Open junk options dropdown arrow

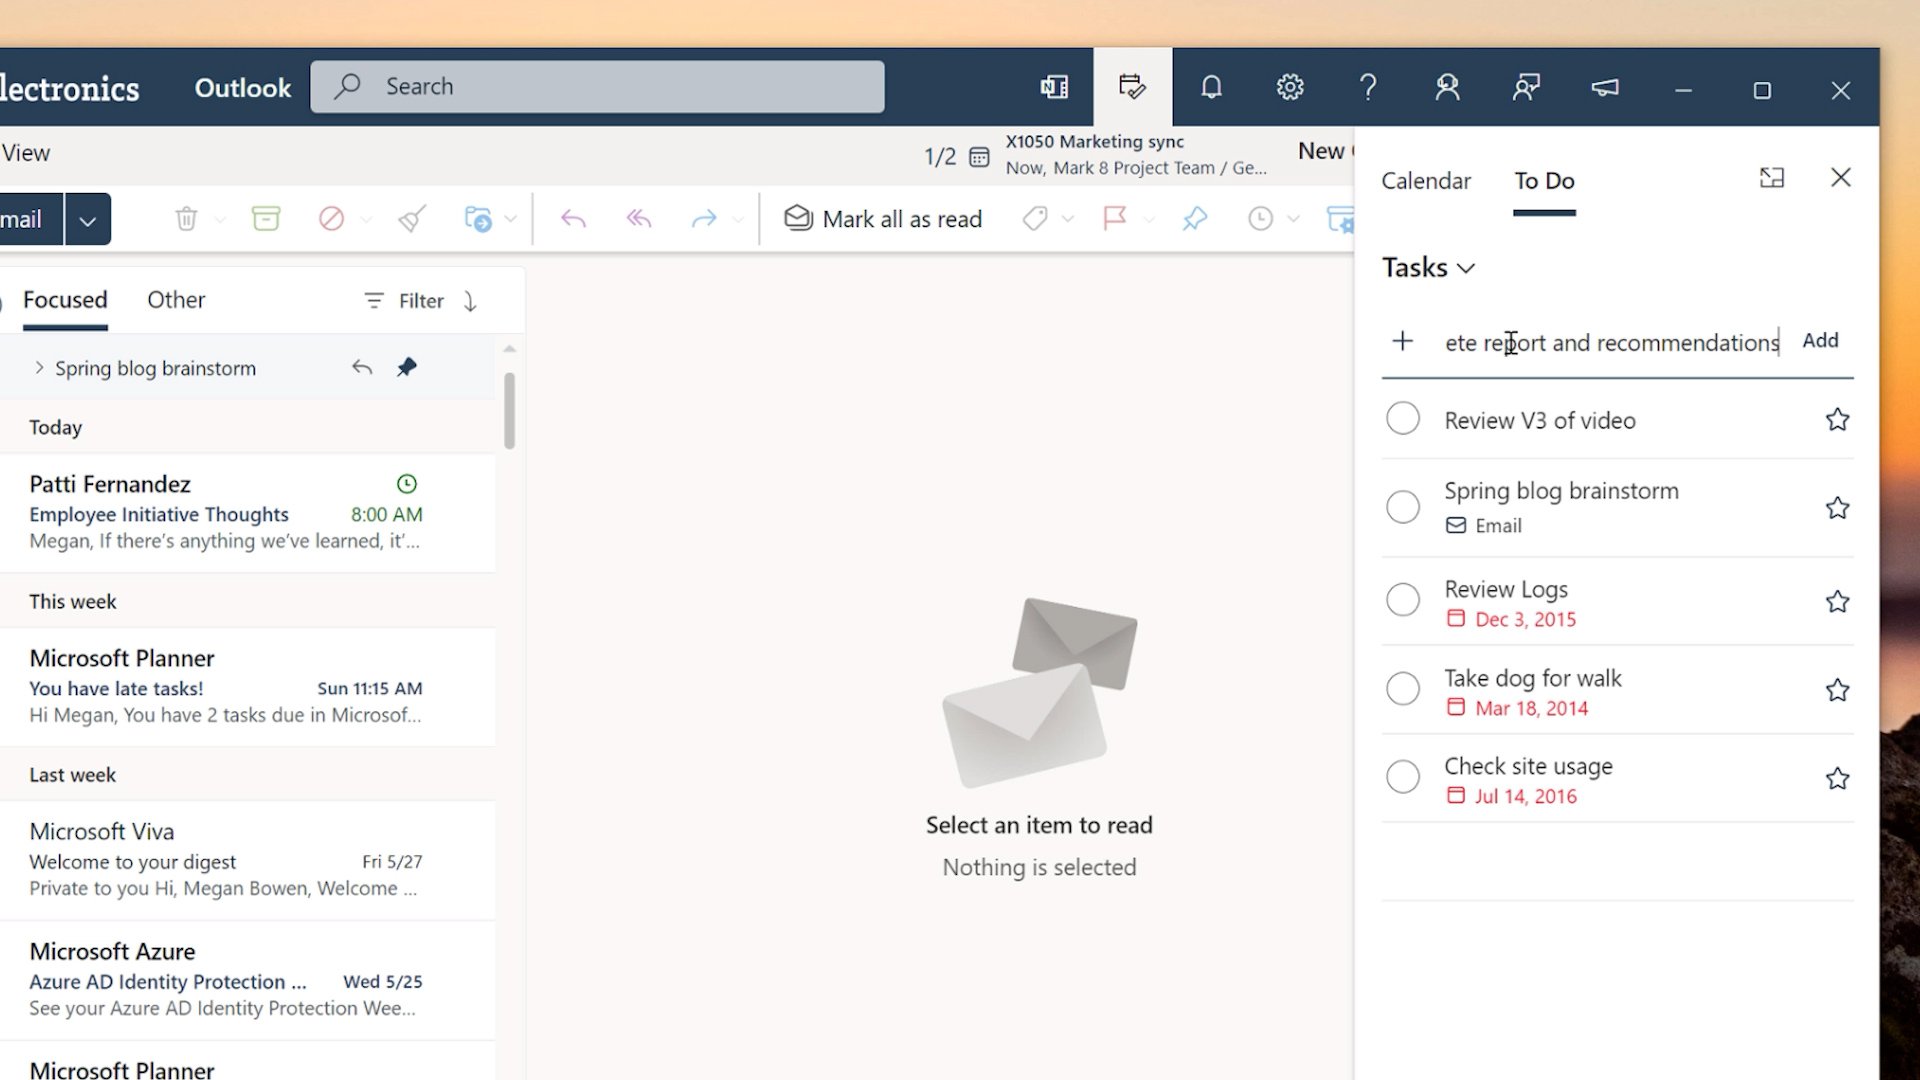coord(366,219)
